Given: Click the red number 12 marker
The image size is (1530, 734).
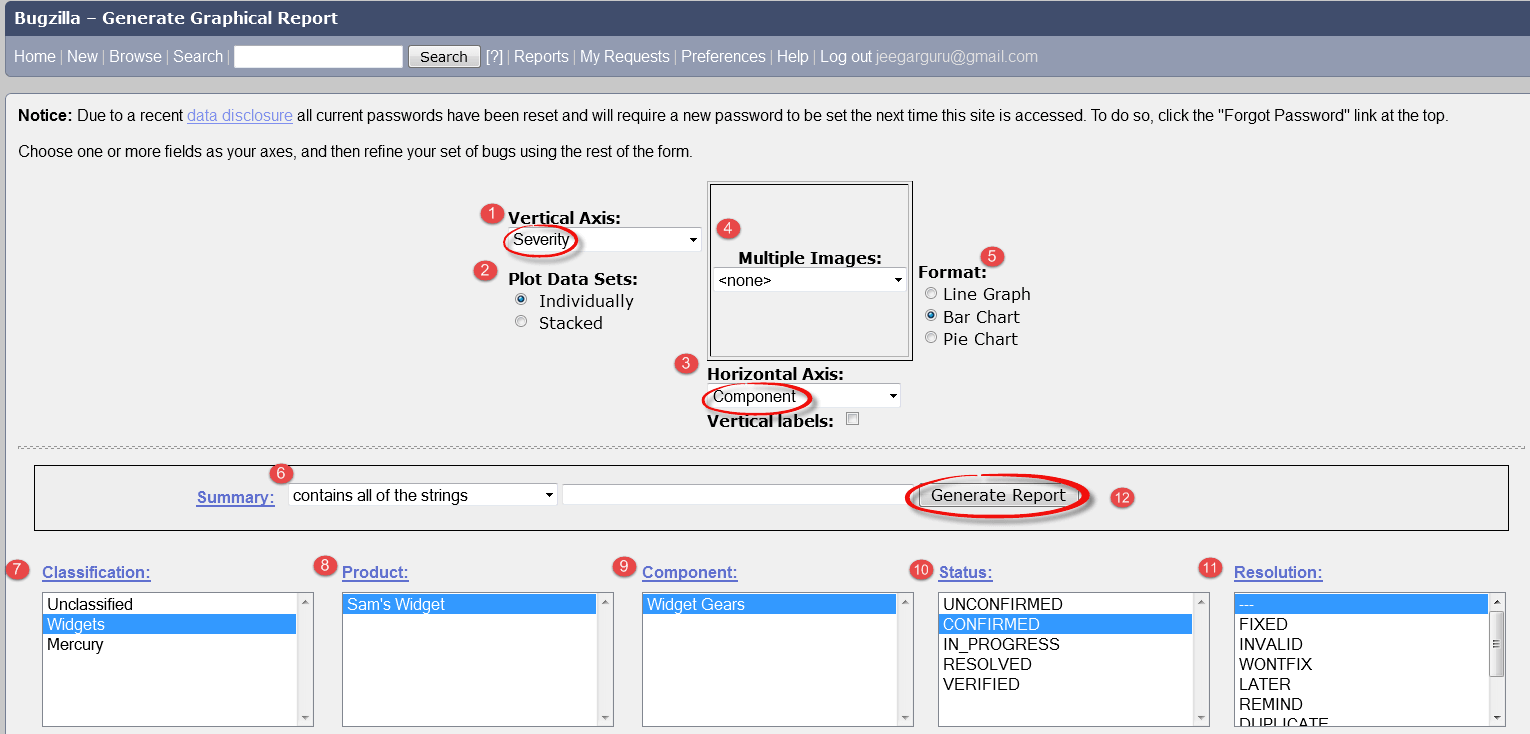Looking at the screenshot, I should point(1122,497).
